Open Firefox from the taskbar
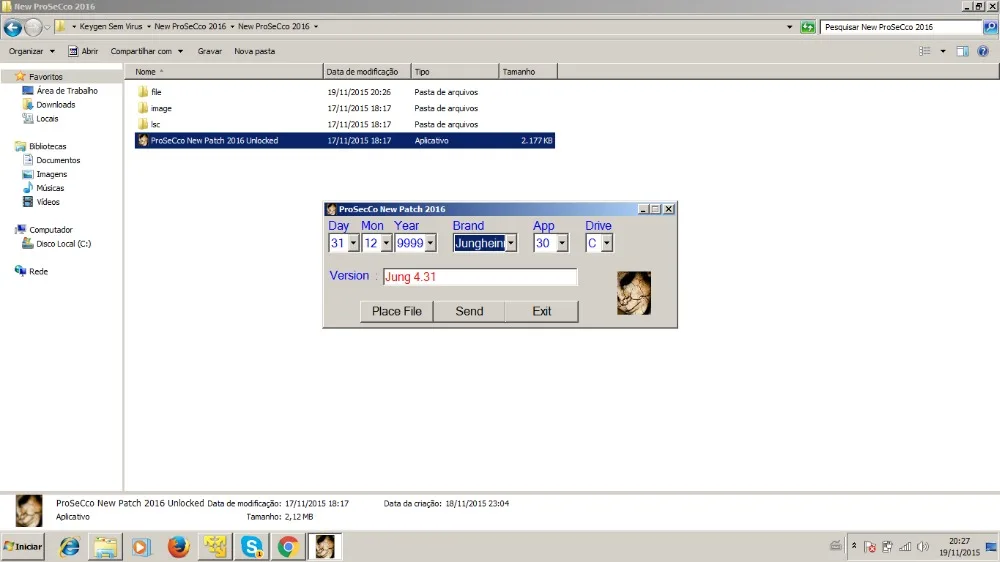This screenshot has height=562, width=1000. (179, 547)
